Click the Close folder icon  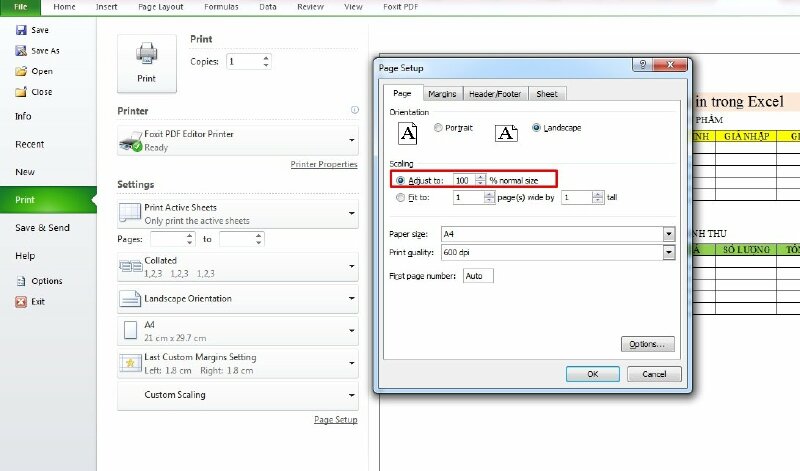[x=21, y=92]
